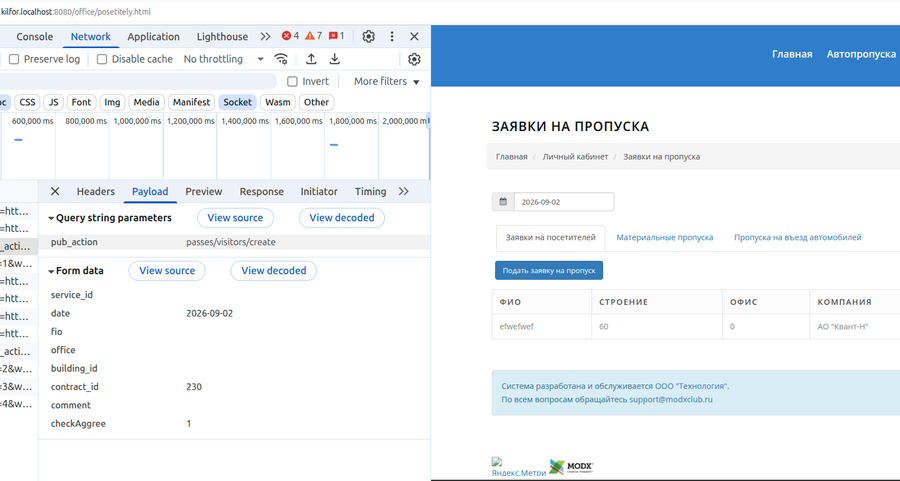
Task: Click the red errors count badge
Action: point(290,36)
